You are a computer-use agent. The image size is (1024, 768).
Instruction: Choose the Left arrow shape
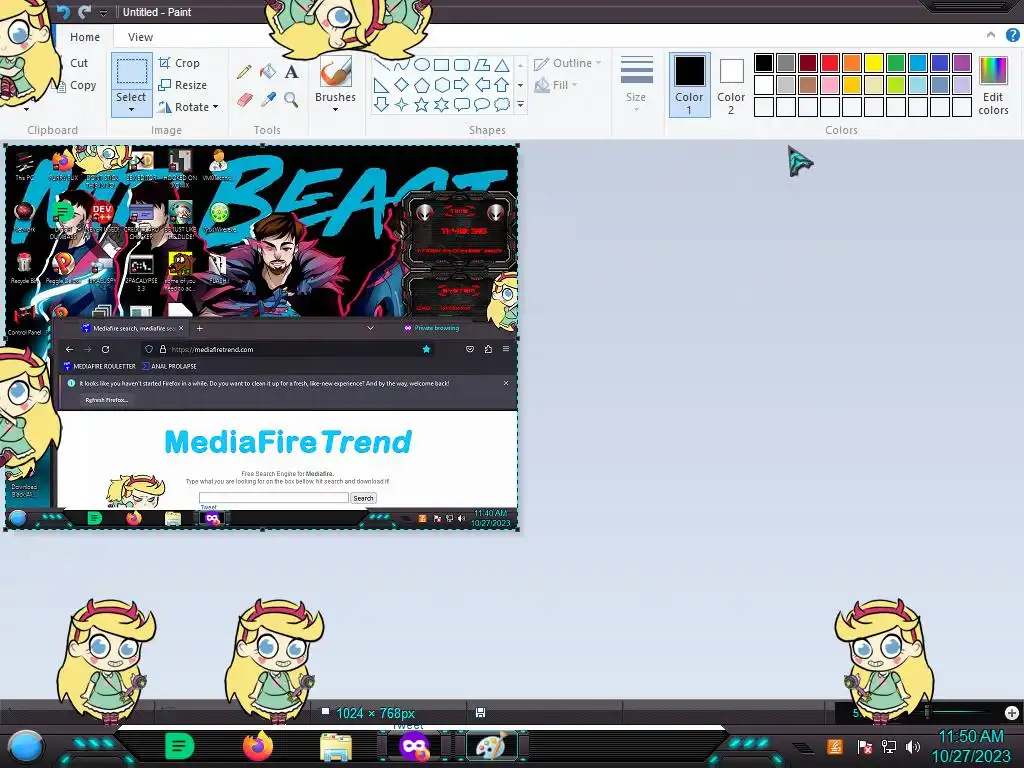(482, 84)
